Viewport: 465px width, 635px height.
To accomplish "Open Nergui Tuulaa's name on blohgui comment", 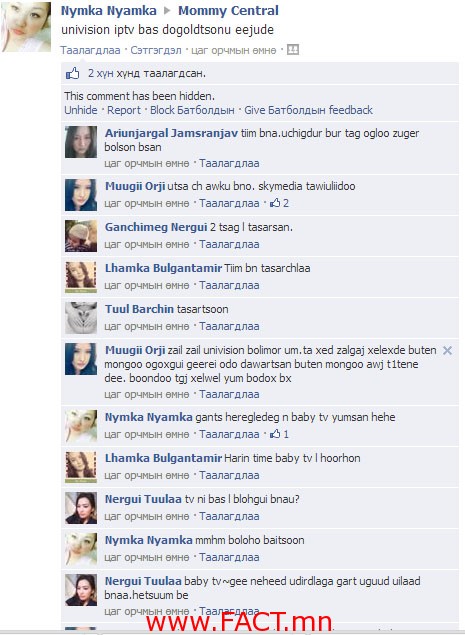I will point(143,499).
